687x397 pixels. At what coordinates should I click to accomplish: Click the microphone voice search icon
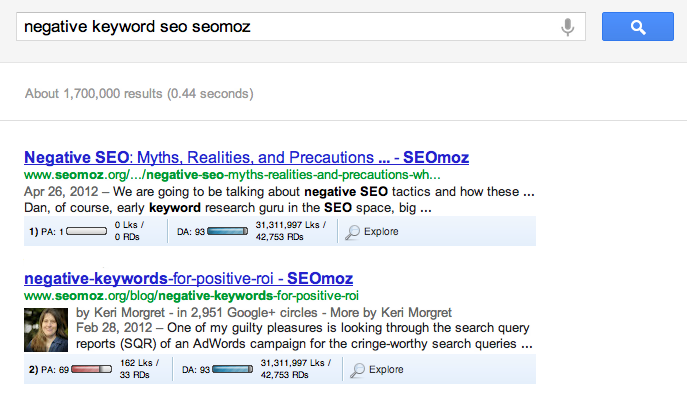point(567,27)
